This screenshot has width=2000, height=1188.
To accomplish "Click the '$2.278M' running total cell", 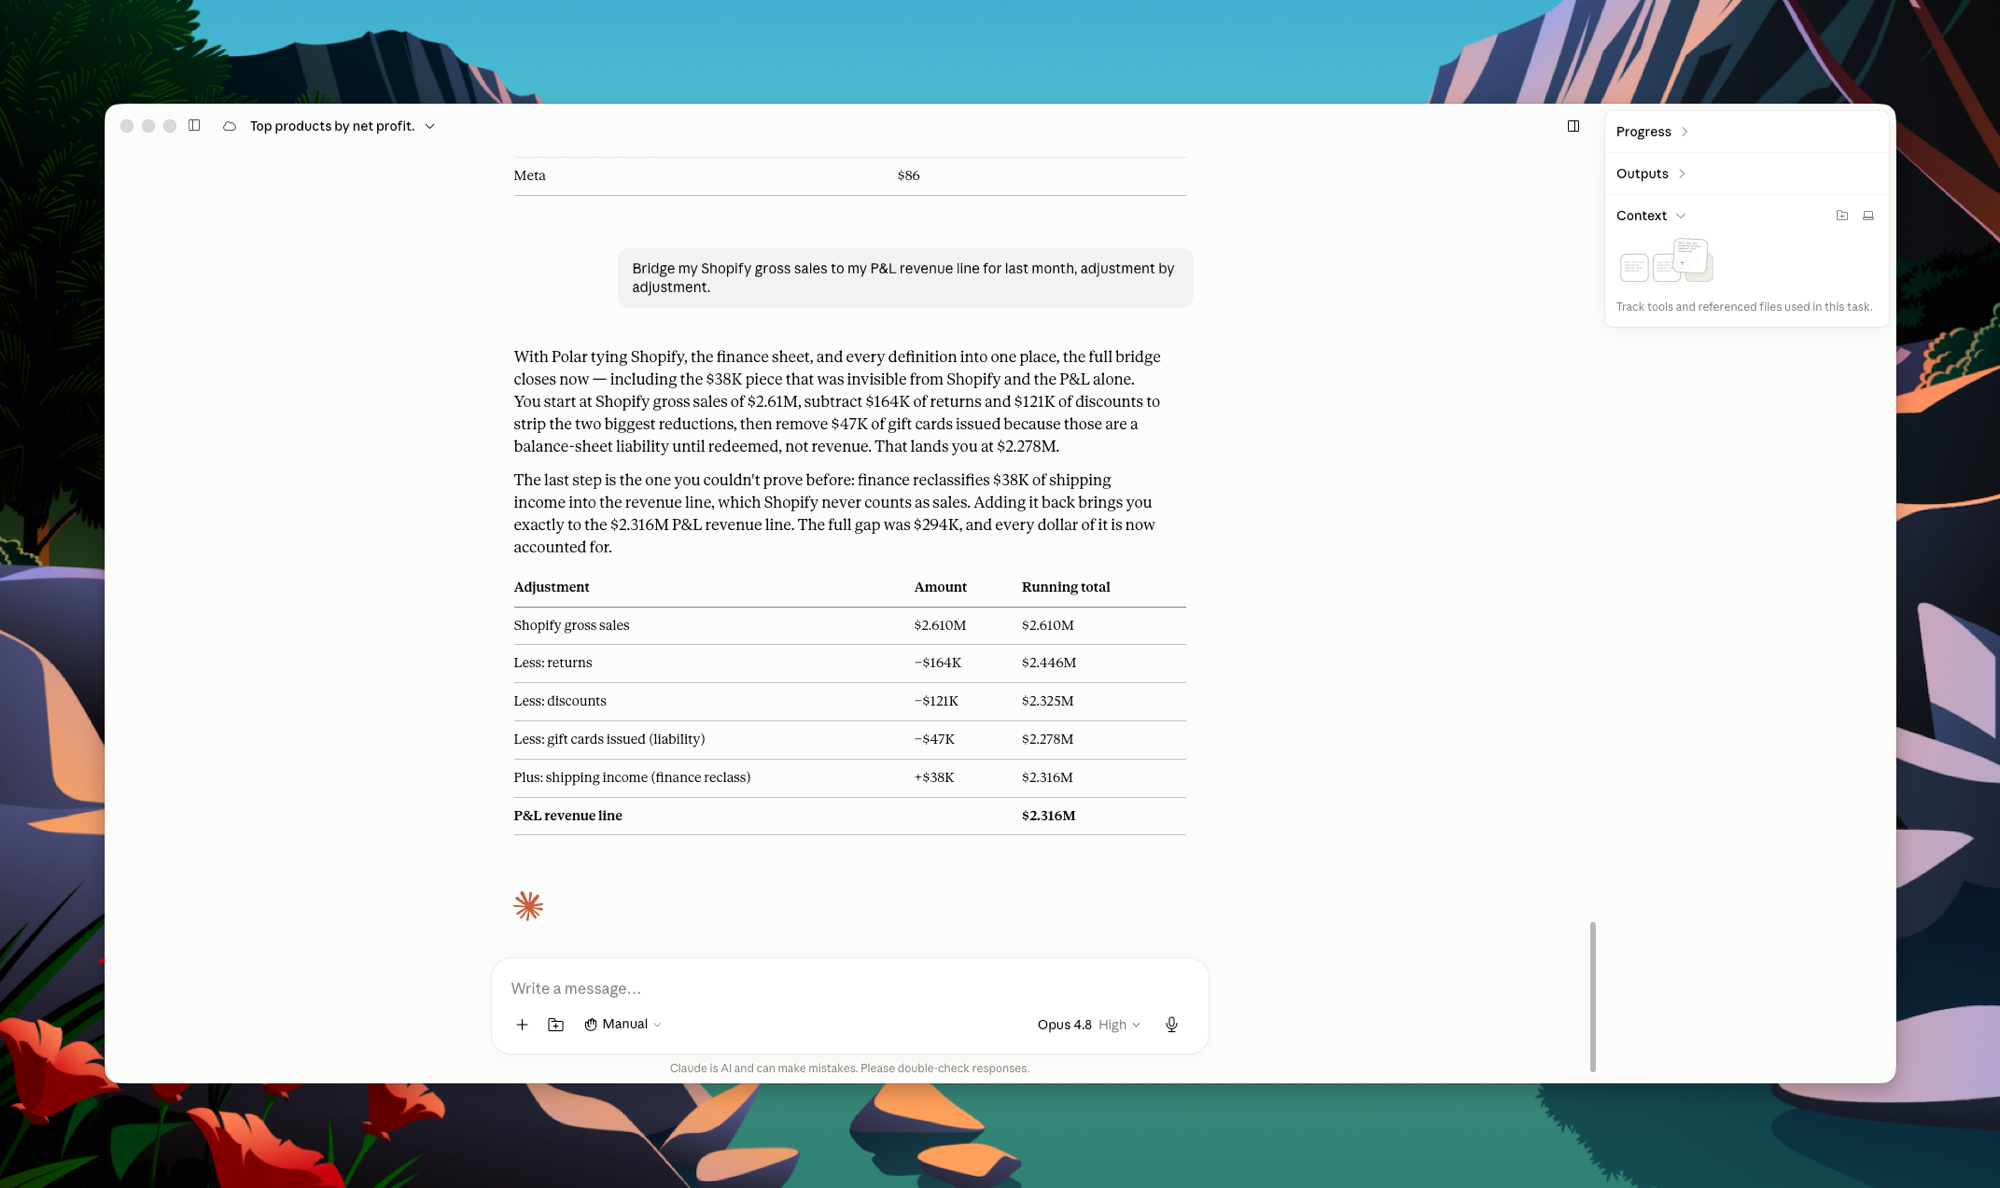I will [1047, 739].
